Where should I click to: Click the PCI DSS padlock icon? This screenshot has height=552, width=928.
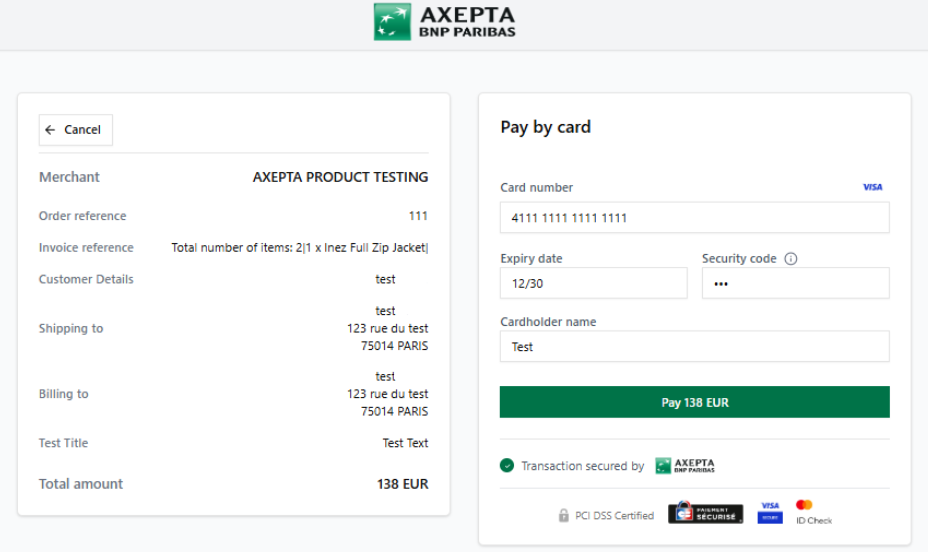click(x=564, y=516)
